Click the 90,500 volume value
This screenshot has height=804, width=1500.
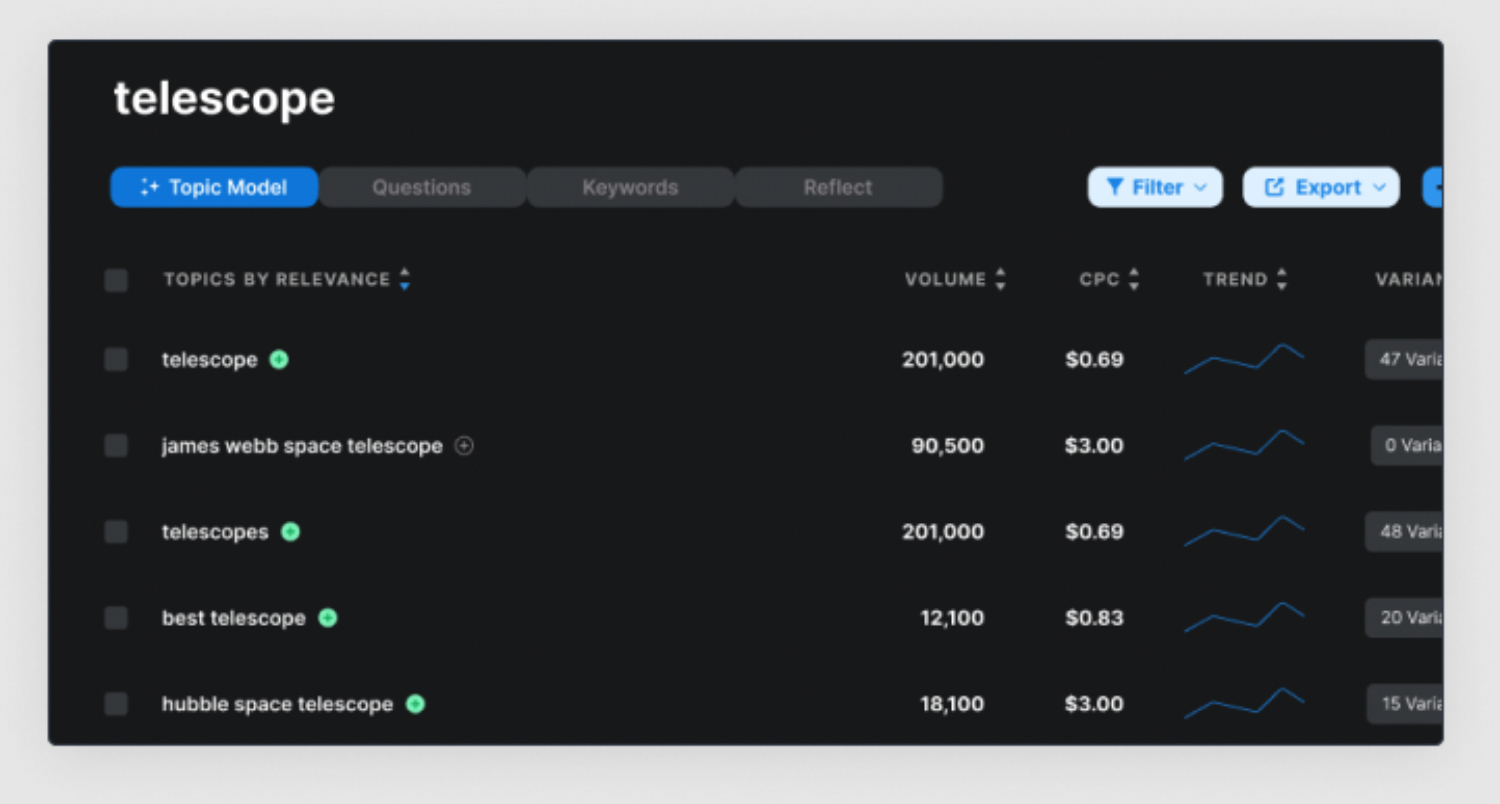pyautogui.click(x=947, y=446)
